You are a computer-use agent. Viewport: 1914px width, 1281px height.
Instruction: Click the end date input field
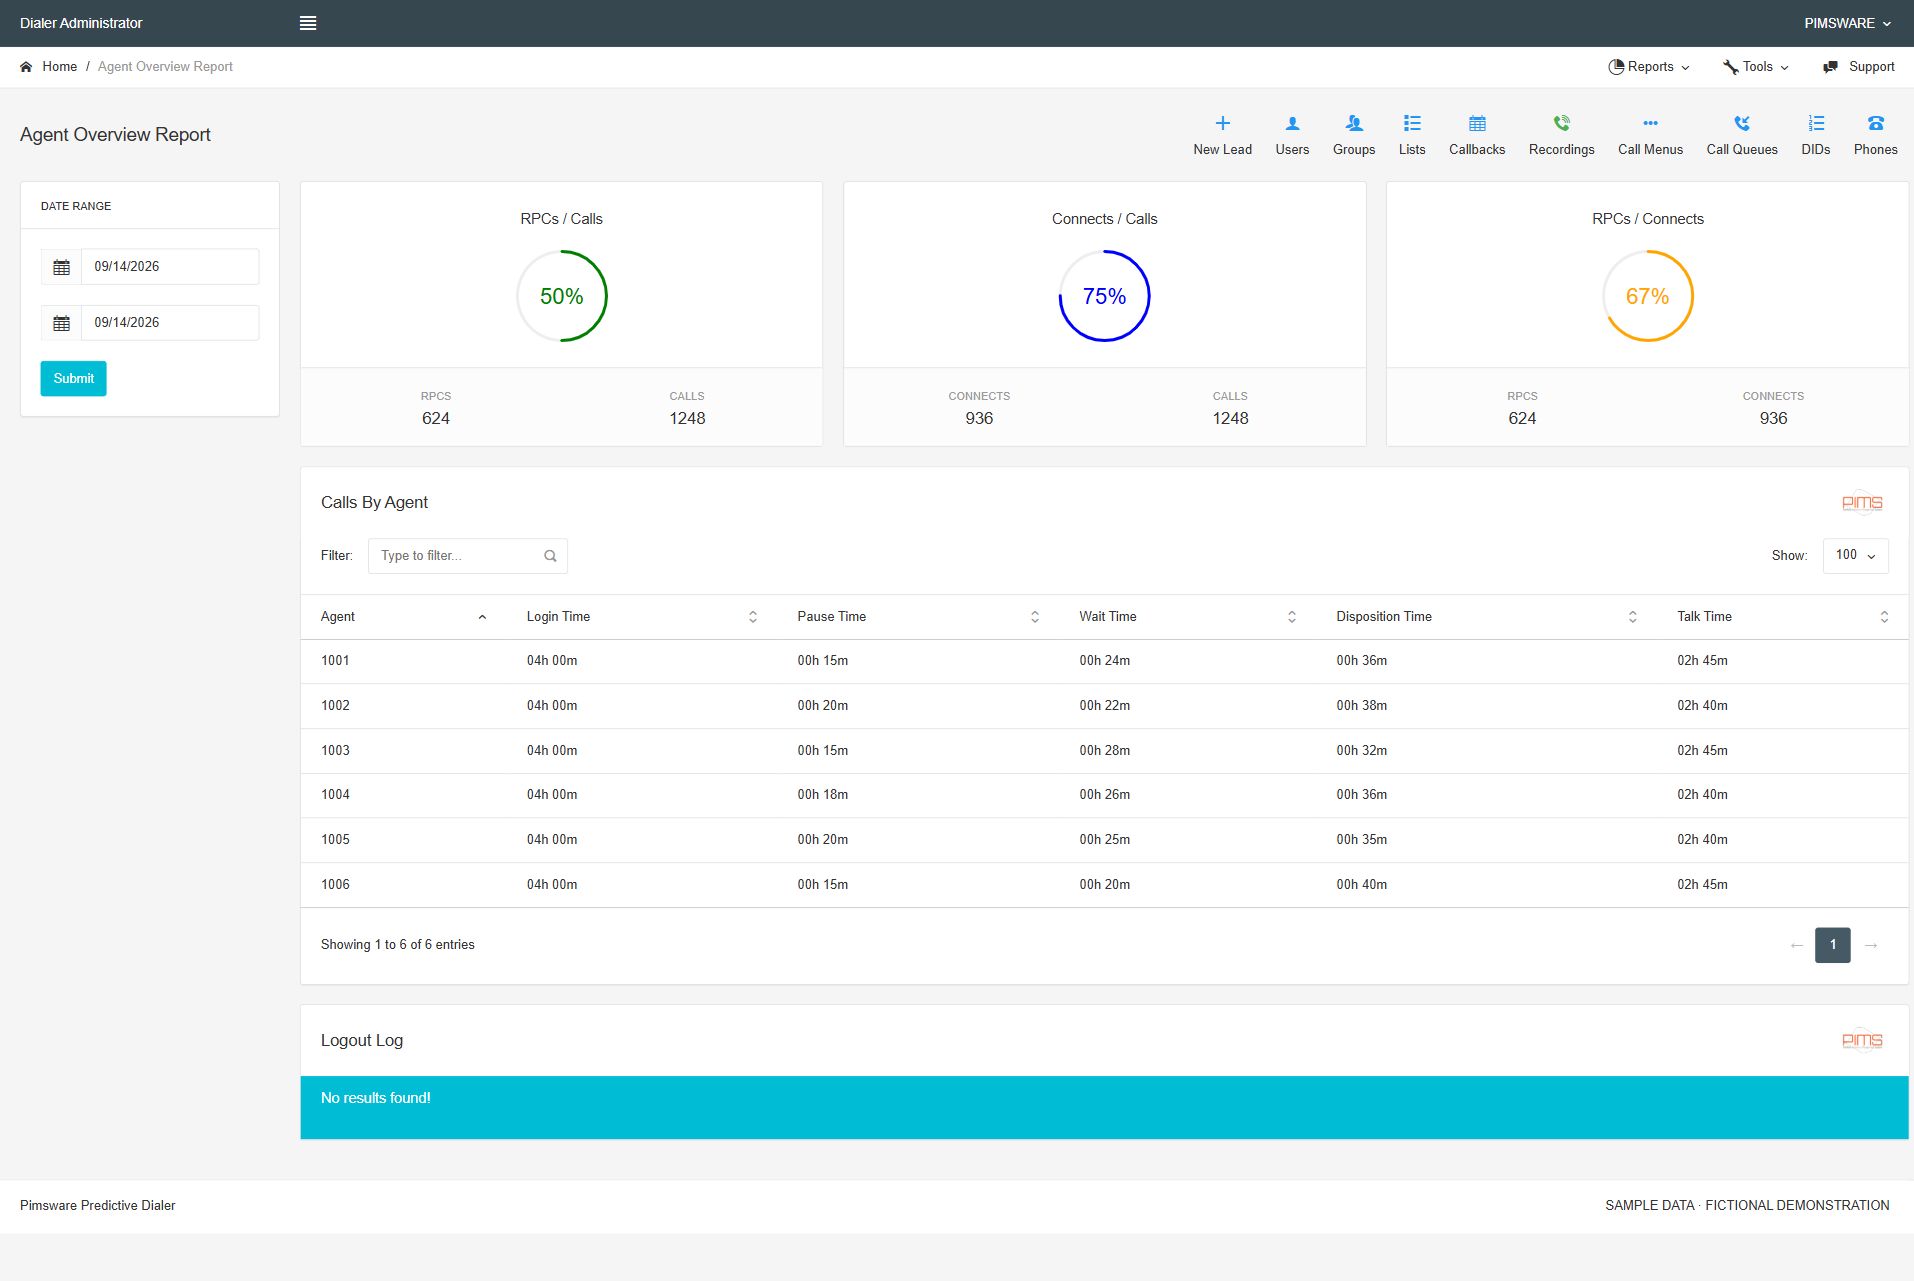(x=170, y=323)
